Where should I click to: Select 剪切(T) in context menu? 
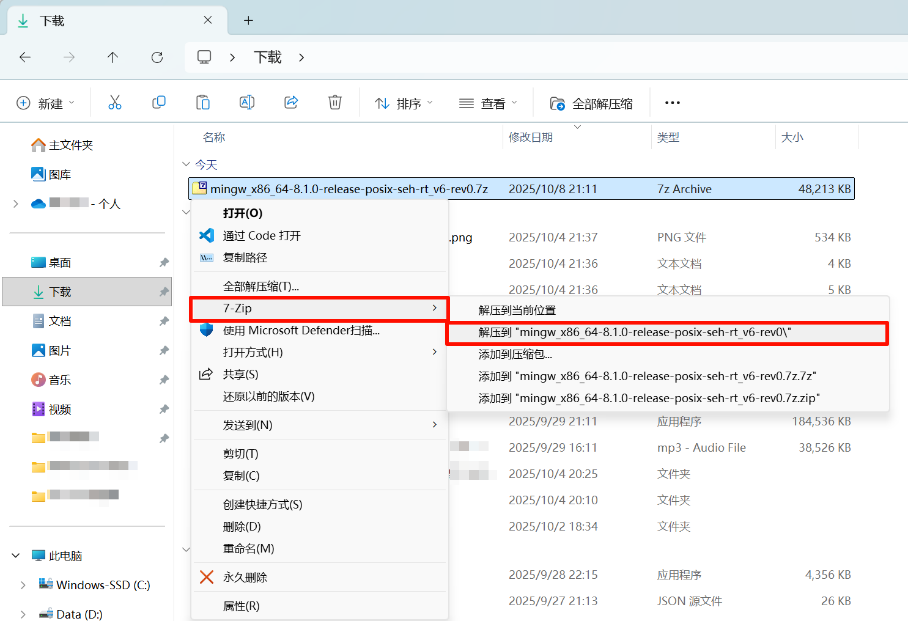pyautogui.click(x=320, y=454)
